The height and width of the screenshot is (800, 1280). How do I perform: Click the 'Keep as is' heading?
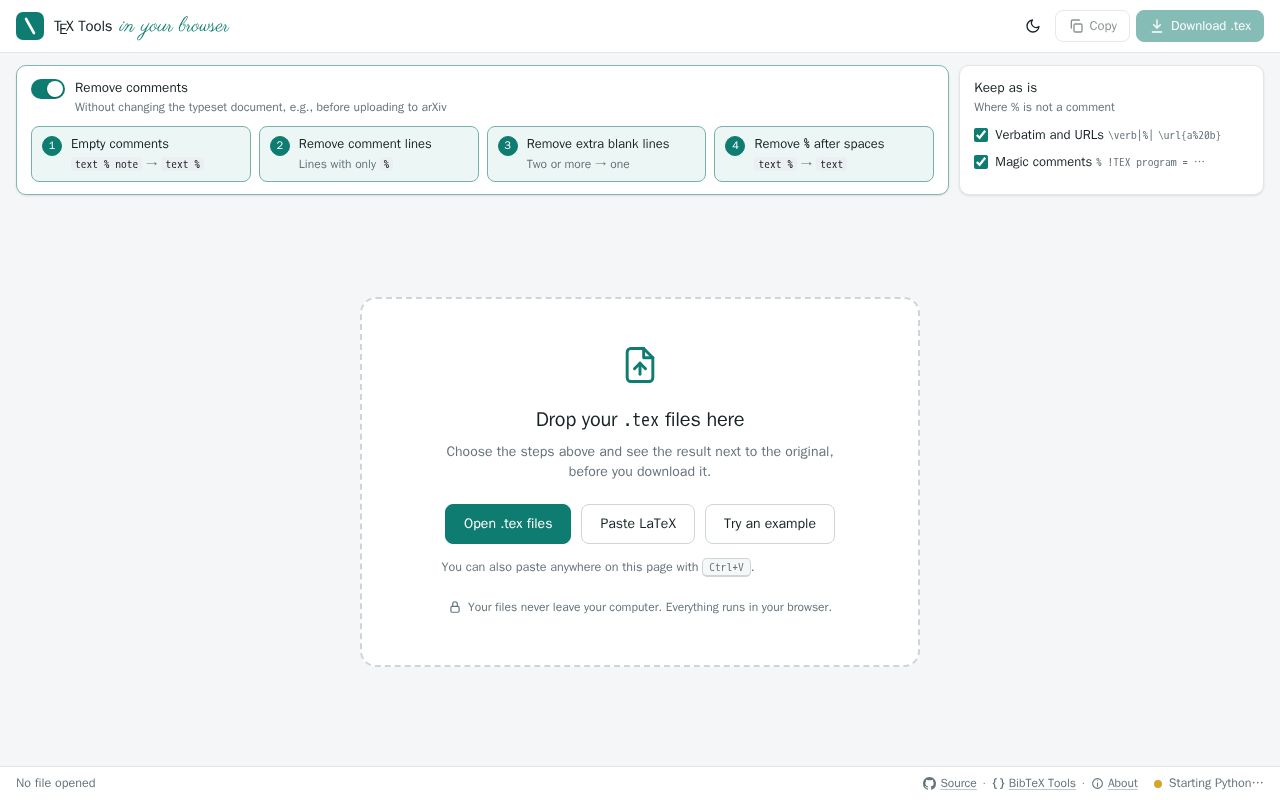coord(1005,88)
